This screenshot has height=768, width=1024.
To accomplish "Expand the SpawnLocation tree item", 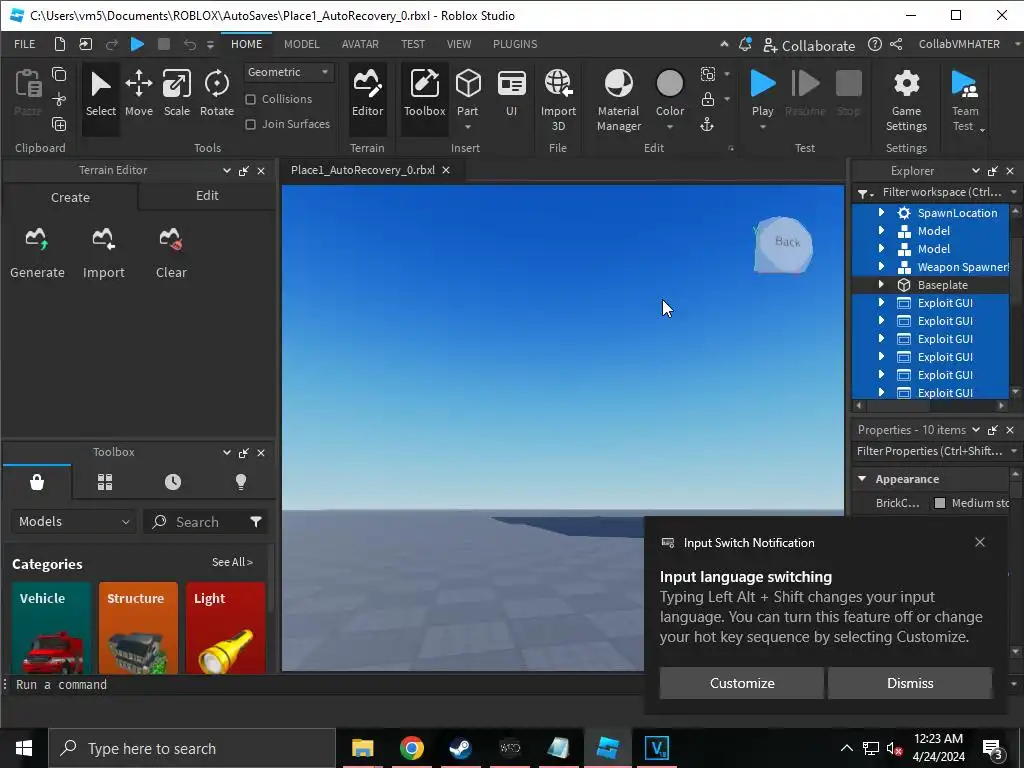I will click(881, 212).
